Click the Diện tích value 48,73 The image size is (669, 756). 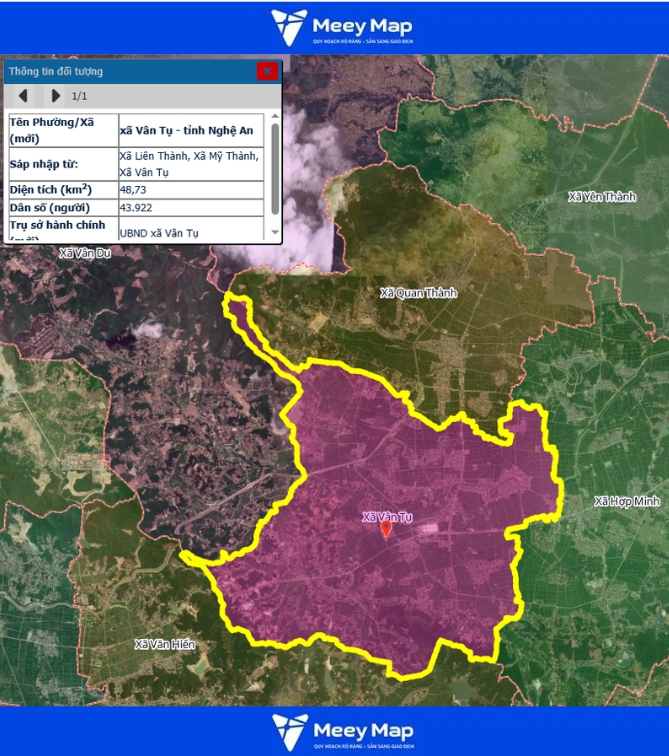point(133,189)
